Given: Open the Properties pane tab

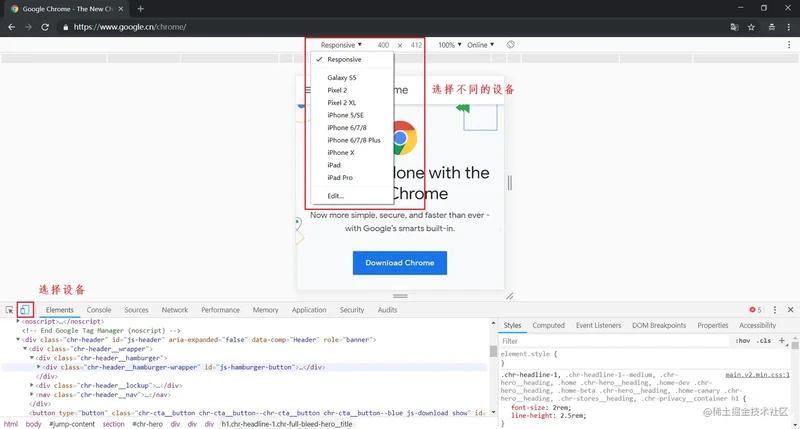Looking at the screenshot, I should click(x=713, y=325).
